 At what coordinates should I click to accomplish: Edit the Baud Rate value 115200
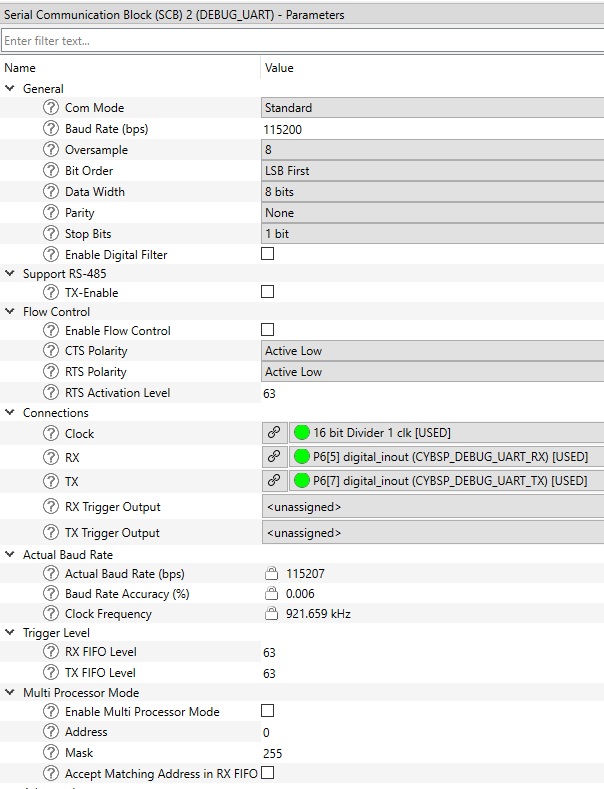click(430, 129)
